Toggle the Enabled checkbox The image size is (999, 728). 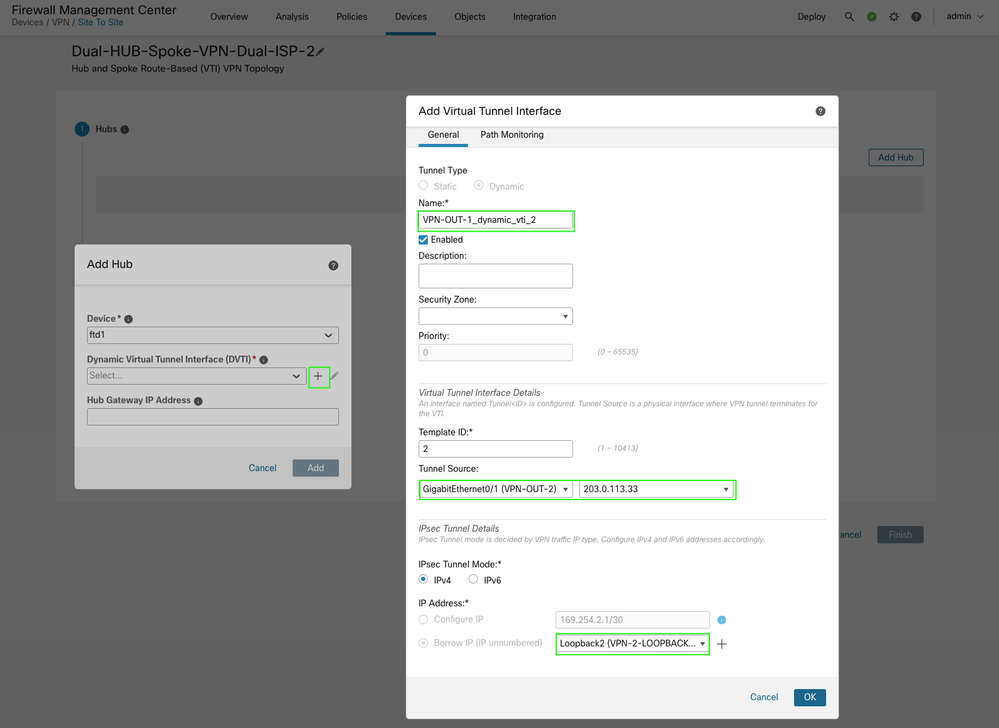(x=424, y=240)
